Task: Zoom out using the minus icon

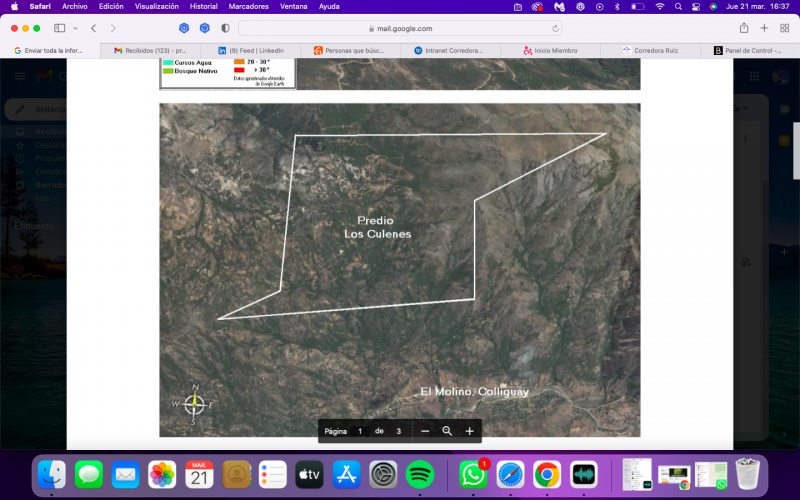Action: pyautogui.click(x=424, y=431)
